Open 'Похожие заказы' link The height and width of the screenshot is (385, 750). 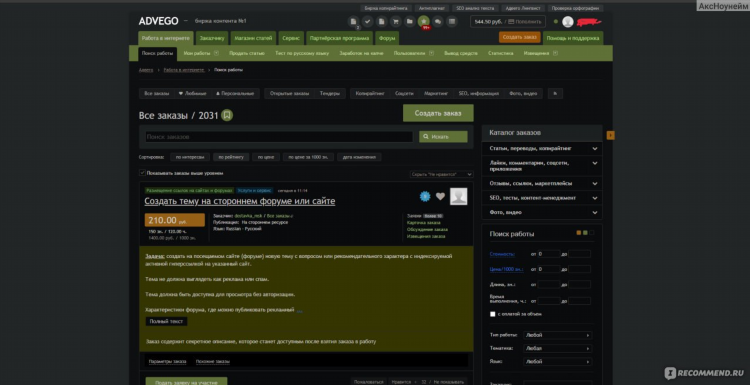[213, 362]
